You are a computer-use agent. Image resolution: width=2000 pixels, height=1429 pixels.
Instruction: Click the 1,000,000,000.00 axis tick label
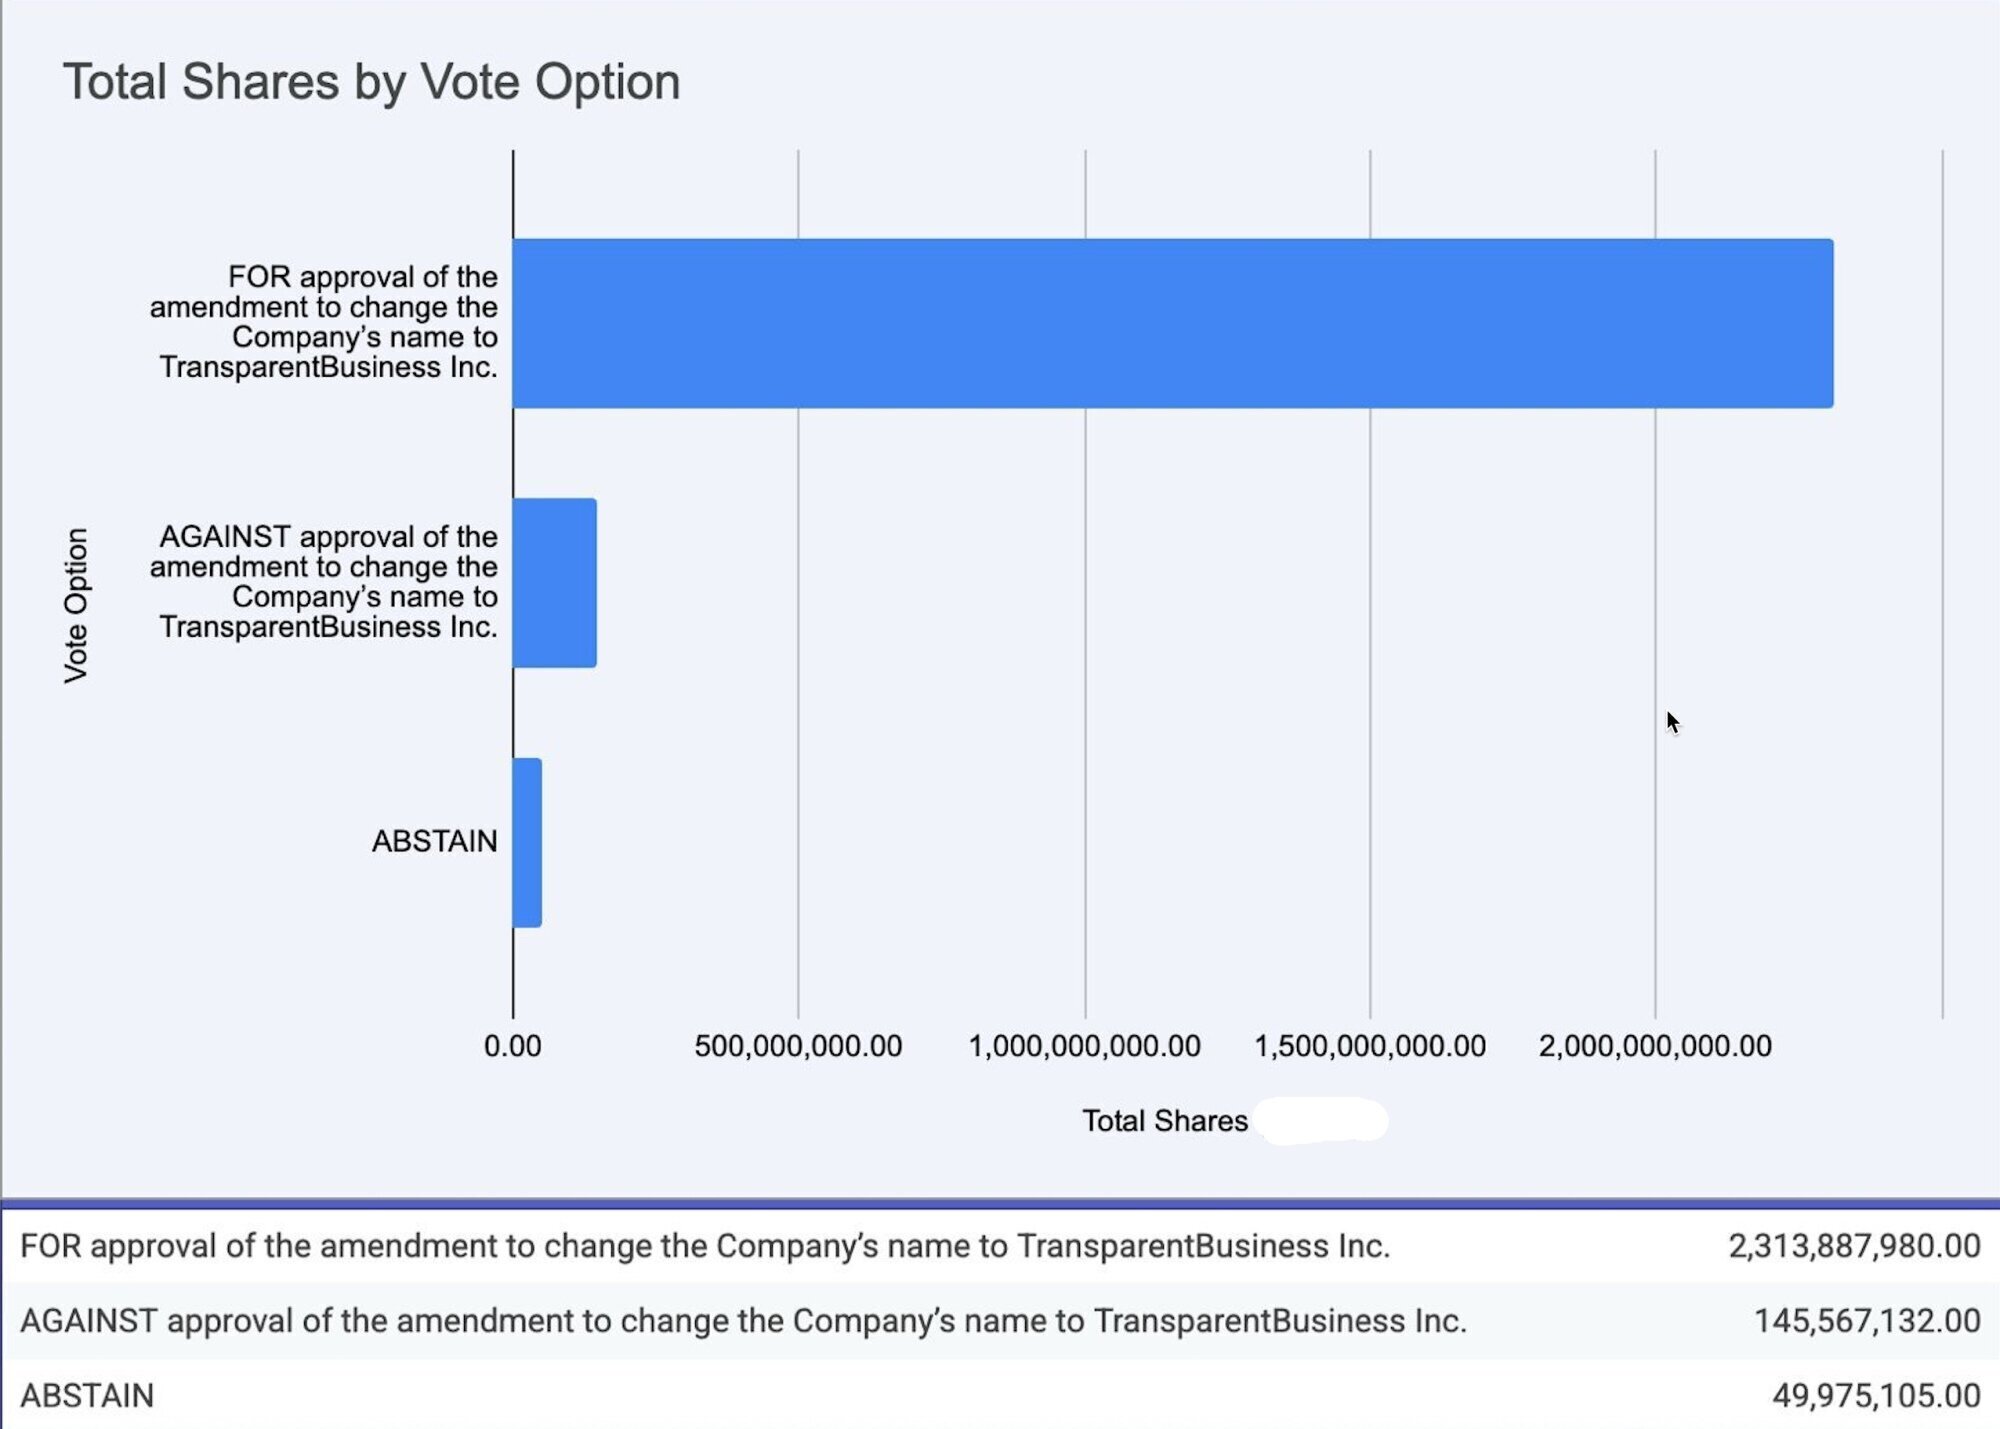(1084, 1046)
